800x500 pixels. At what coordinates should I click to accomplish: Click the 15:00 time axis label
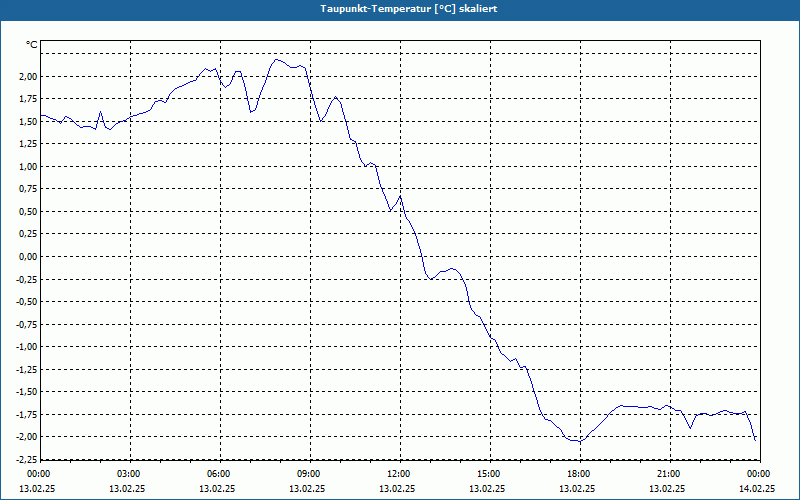pyautogui.click(x=490, y=474)
